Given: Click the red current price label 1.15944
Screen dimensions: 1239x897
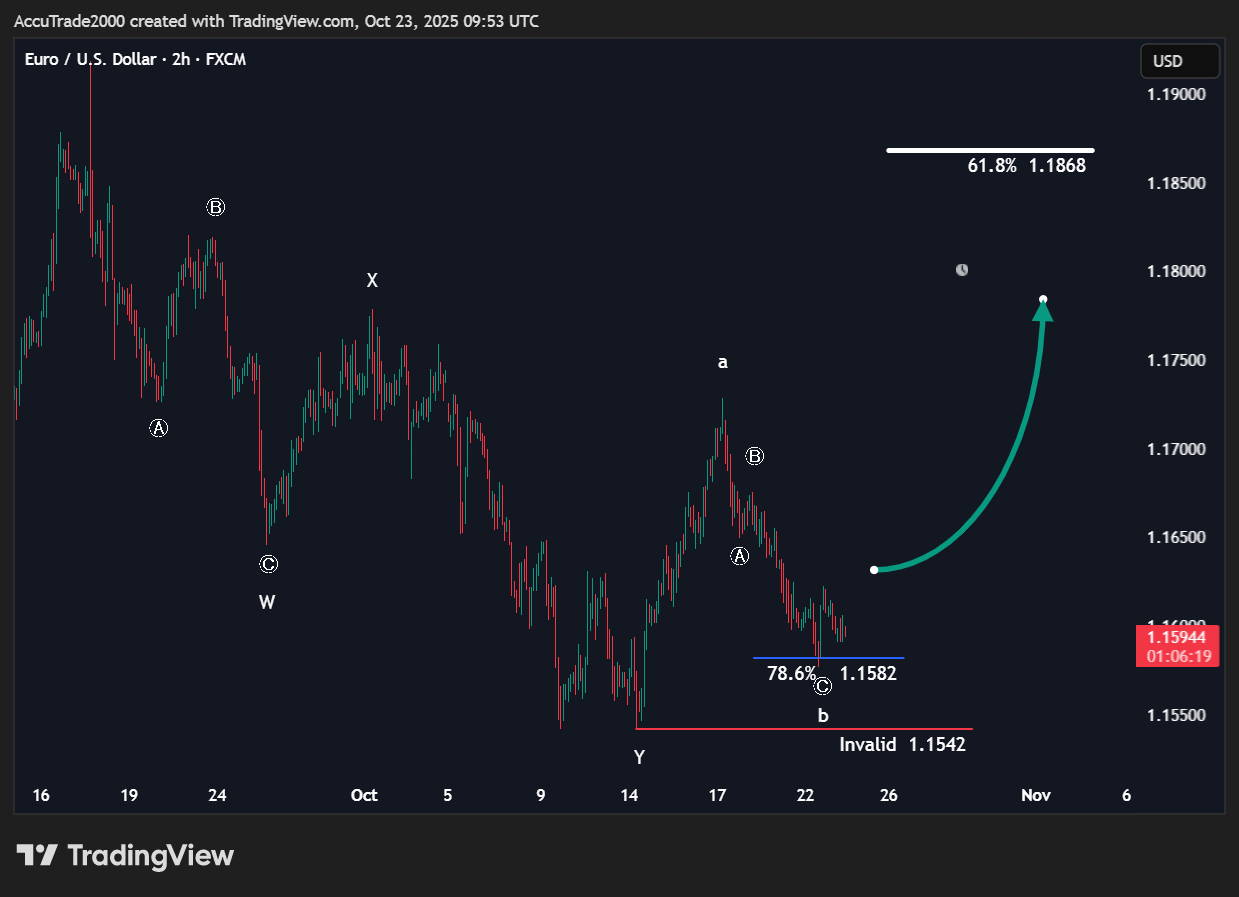Looking at the screenshot, I should [x=1177, y=646].
